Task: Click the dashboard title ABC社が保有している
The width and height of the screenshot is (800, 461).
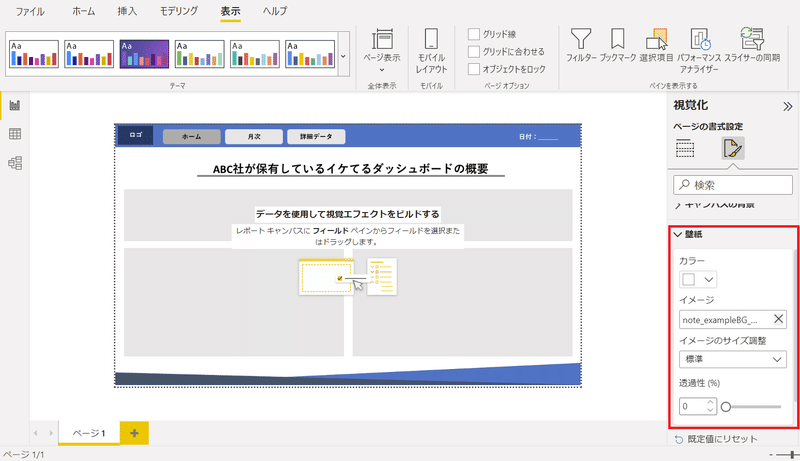Action: point(351,169)
